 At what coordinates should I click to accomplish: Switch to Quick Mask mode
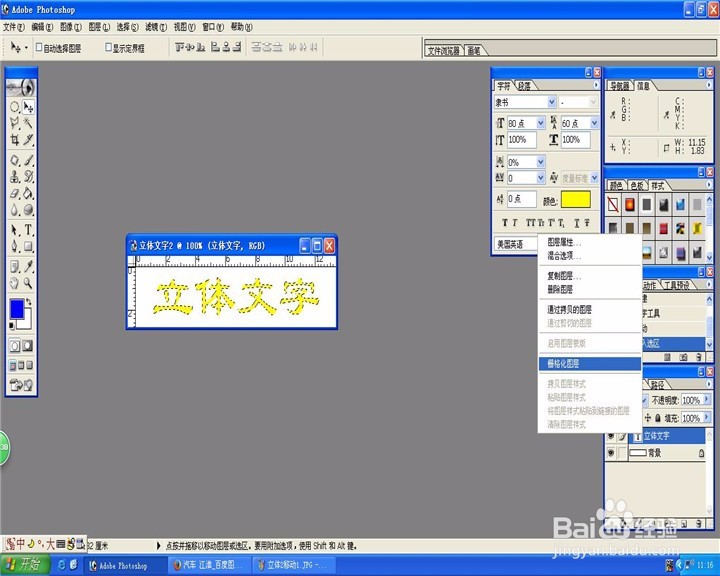tap(28, 345)
